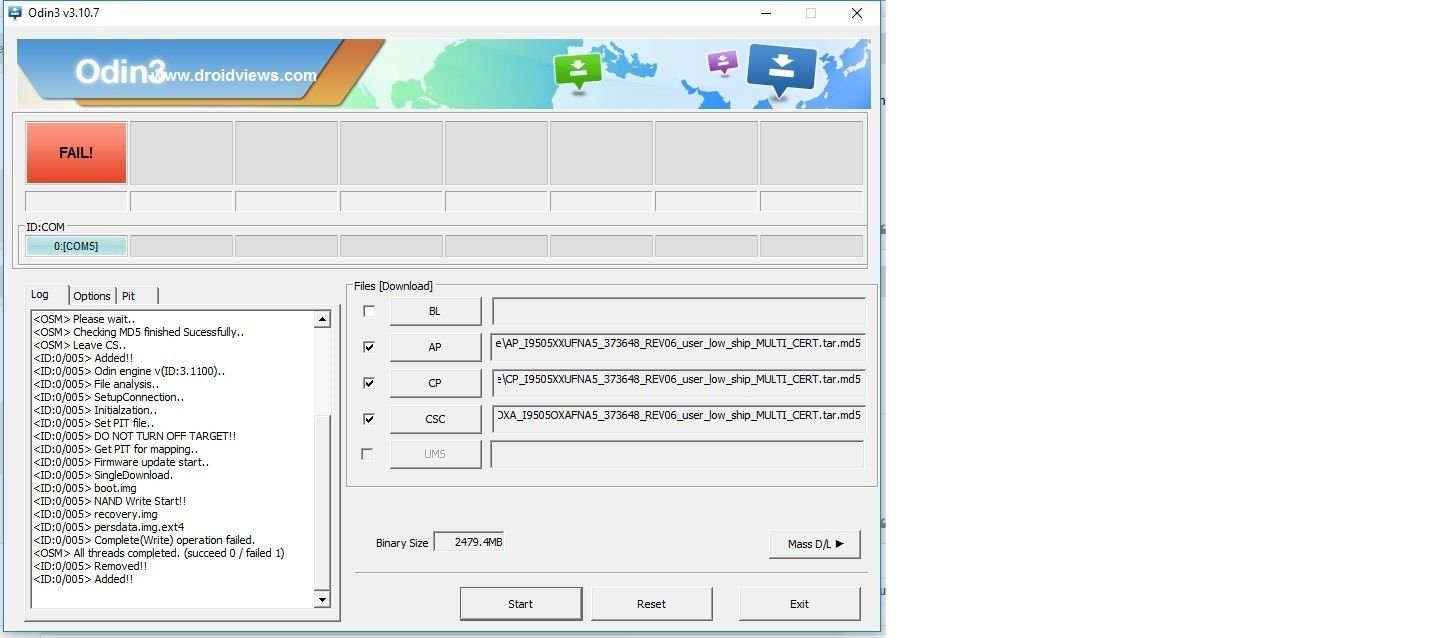Click the progress bar under FAIL! box
Viewport: 1447px width, 638px height.
(76, 201)
